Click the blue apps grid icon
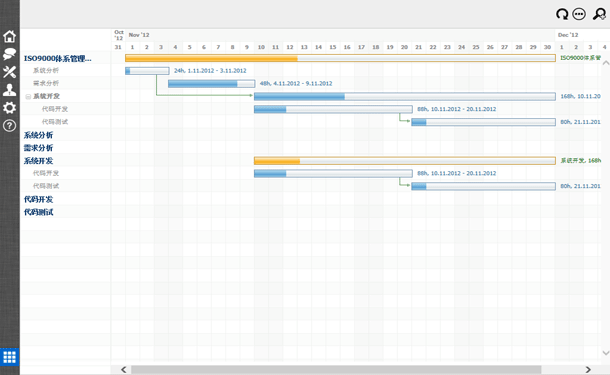The image size is (610, 375). point(9,357)
